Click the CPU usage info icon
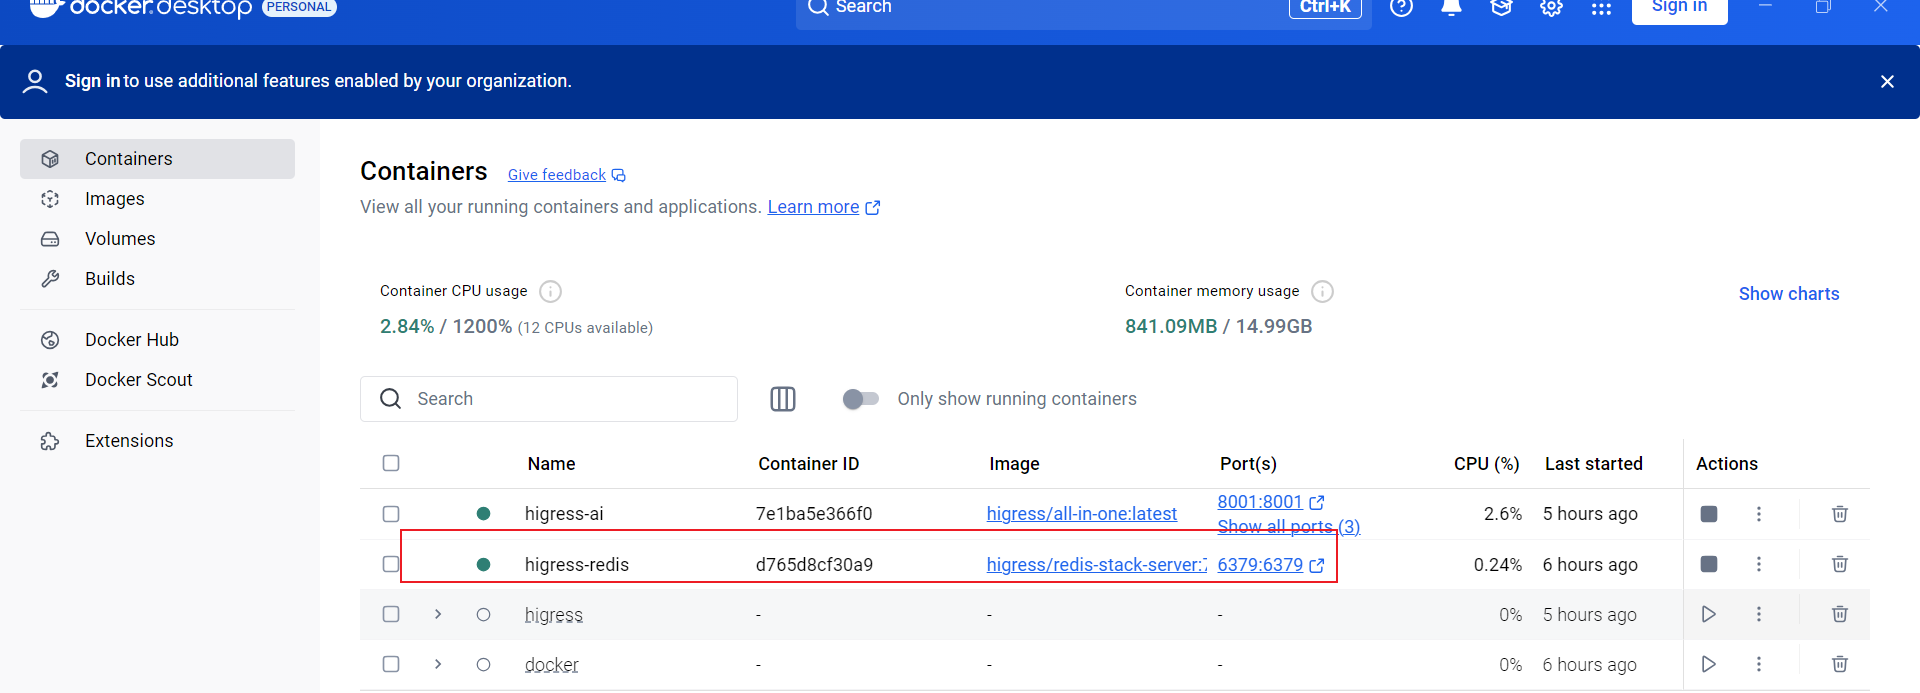1920x693 pixels. pyautogui.click(x=550, y=291)
